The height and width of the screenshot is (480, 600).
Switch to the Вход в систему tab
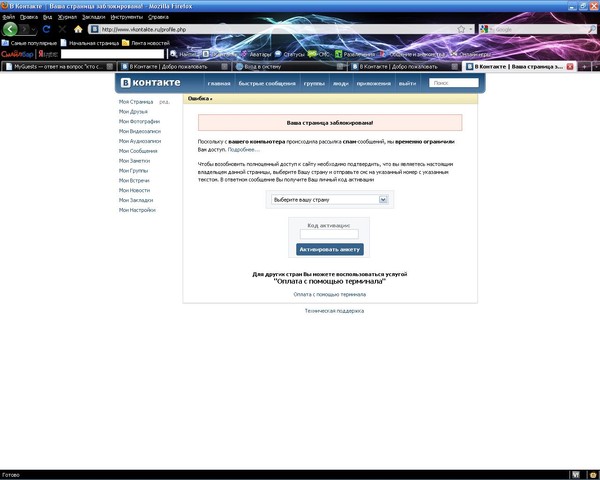(x=289, y=67)
